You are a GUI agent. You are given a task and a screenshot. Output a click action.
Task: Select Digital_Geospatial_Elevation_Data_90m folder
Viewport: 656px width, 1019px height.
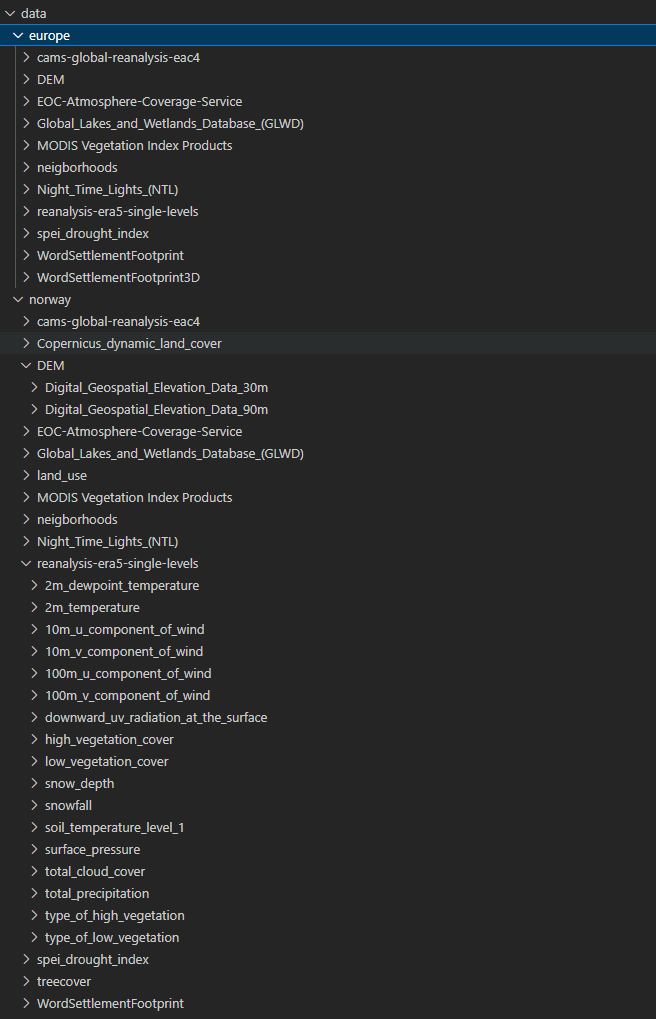point(156,410)
